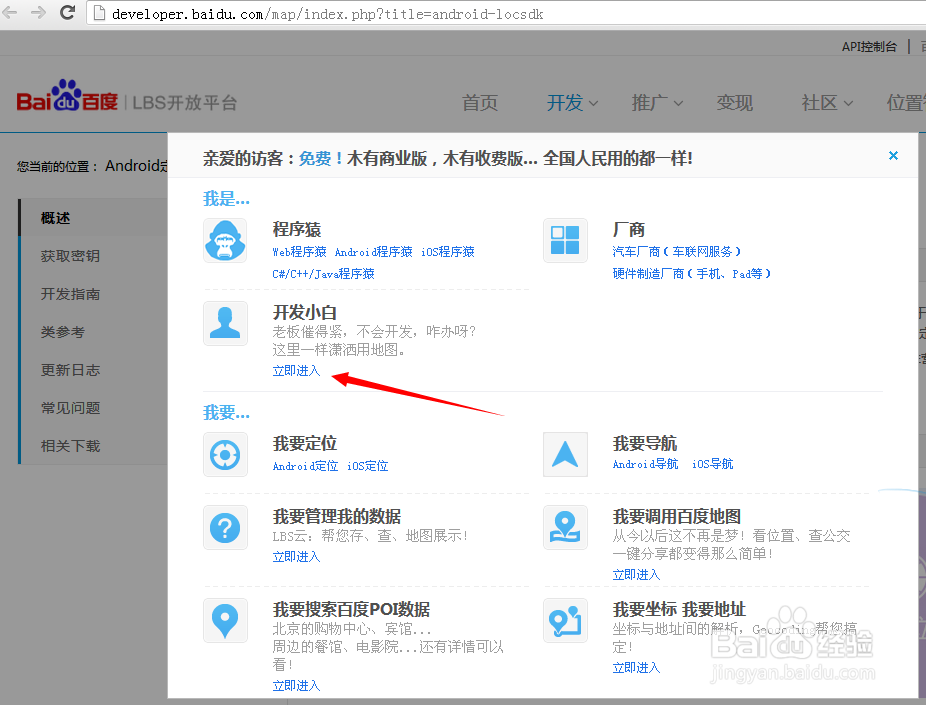Select 开发指南 in sidebar
This screenshot has width=926, height=705.
(x=93, y=293)
